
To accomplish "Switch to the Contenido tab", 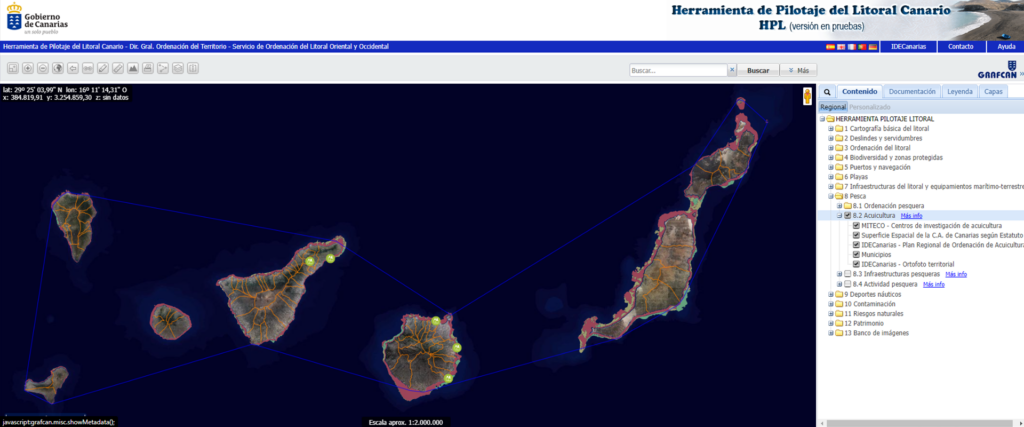I will click(x=859, y=92).
